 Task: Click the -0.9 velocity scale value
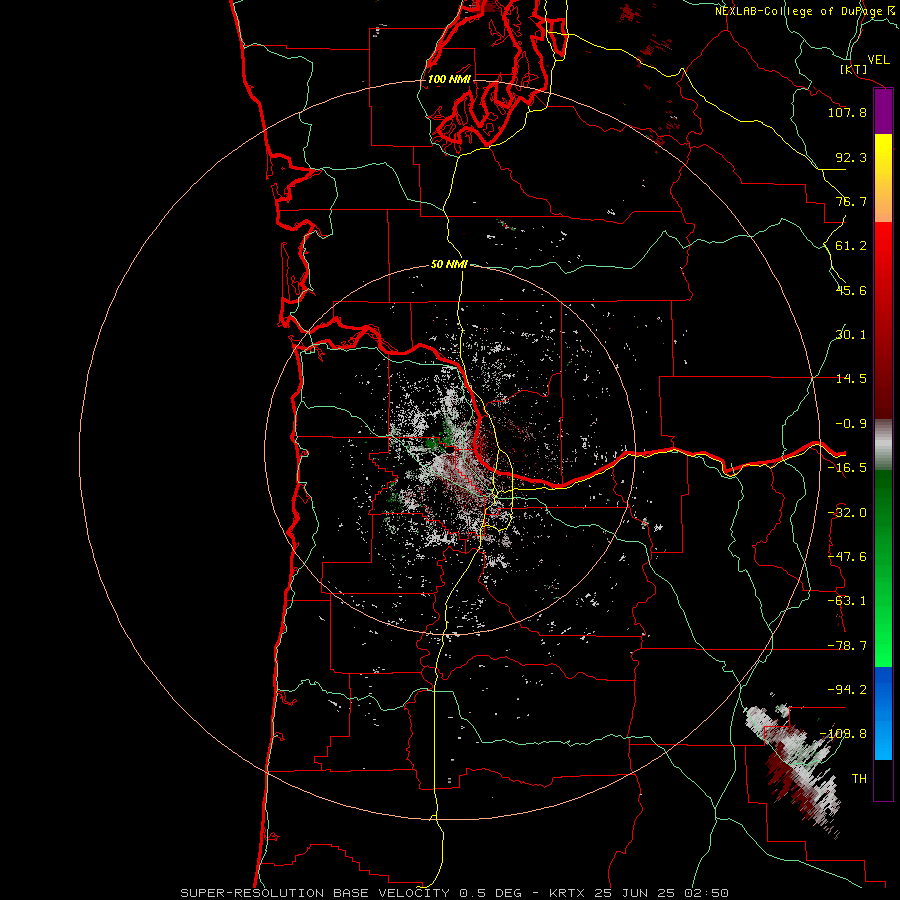(x=851, y=424)
